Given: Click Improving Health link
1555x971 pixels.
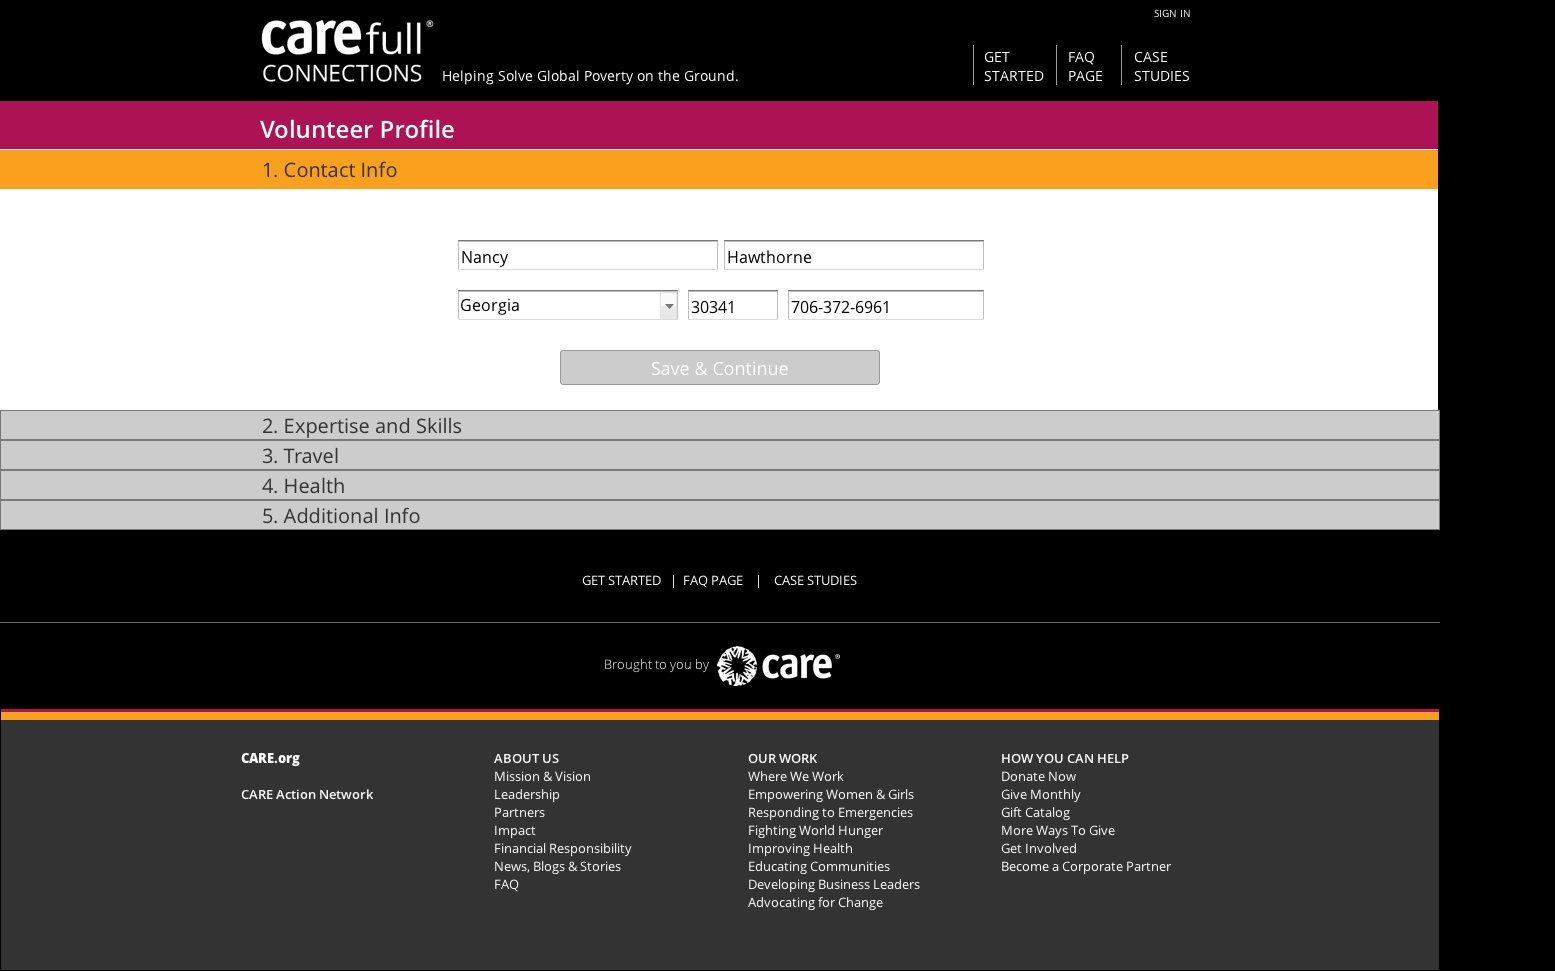Looking at the screenshot, I should pyautogui.click(x=800, y=848).
